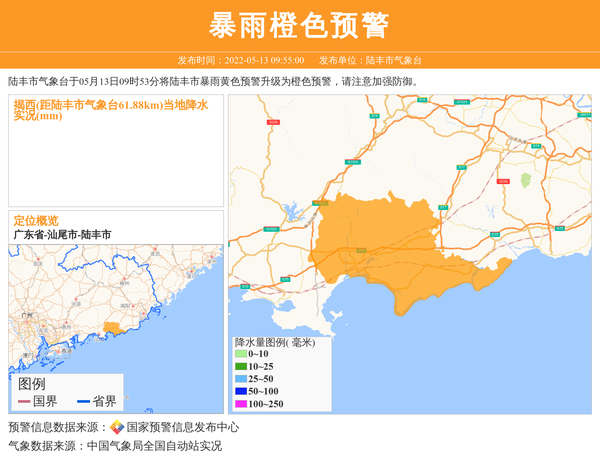600x471 pixels.
Task: Click the blue 省界 line symbol in legend
Action: 83,401
